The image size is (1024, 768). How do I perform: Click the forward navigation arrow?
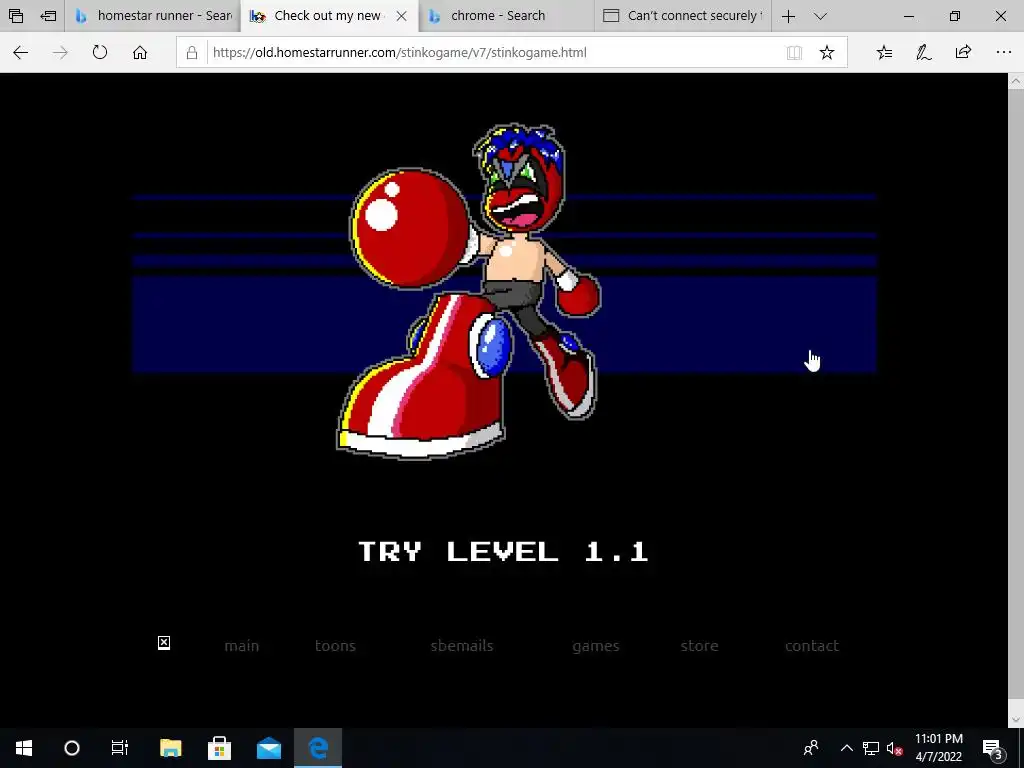tap(60, 52)
